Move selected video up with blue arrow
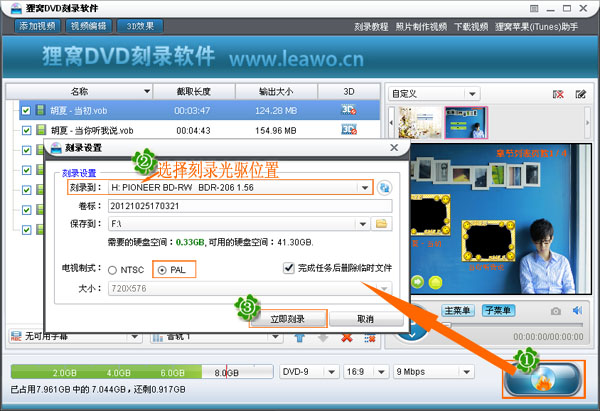Screen dimensions: 600x411 tap(300, 338)
